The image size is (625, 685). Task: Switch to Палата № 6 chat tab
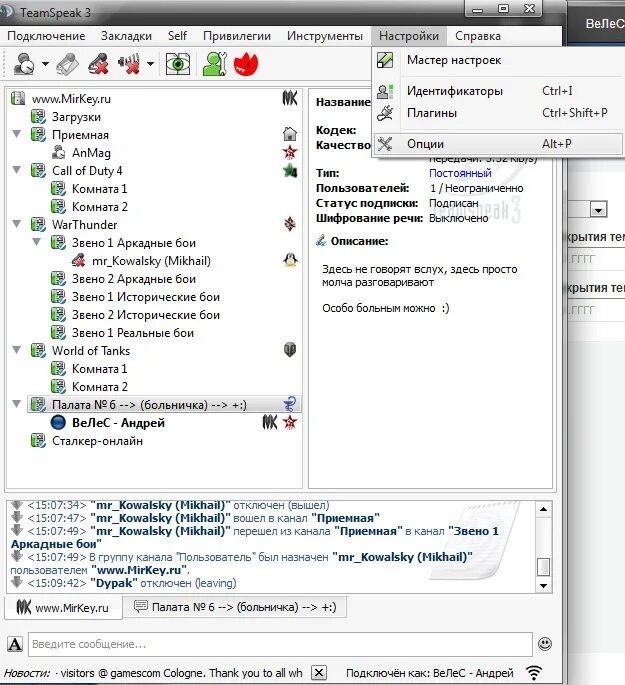(x=235, y=607)
